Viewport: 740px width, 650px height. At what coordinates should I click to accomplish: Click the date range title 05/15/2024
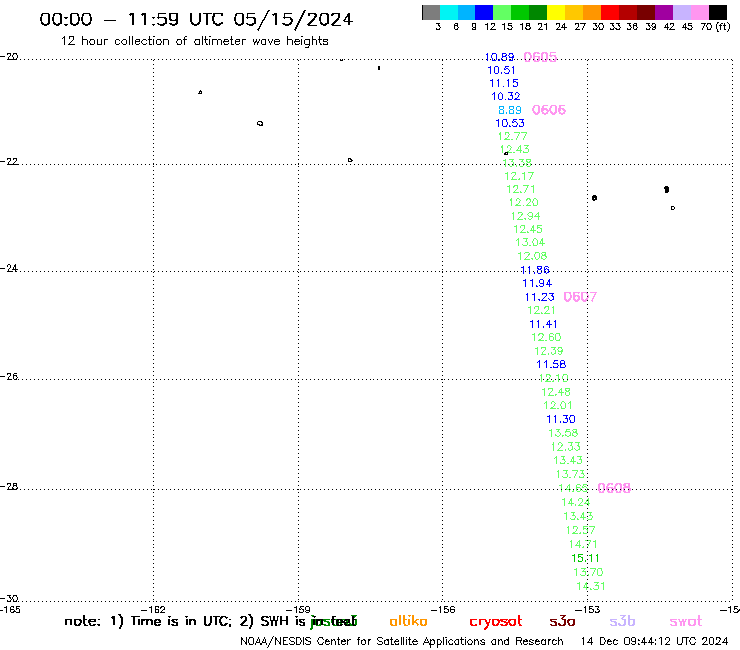[293, 20]
